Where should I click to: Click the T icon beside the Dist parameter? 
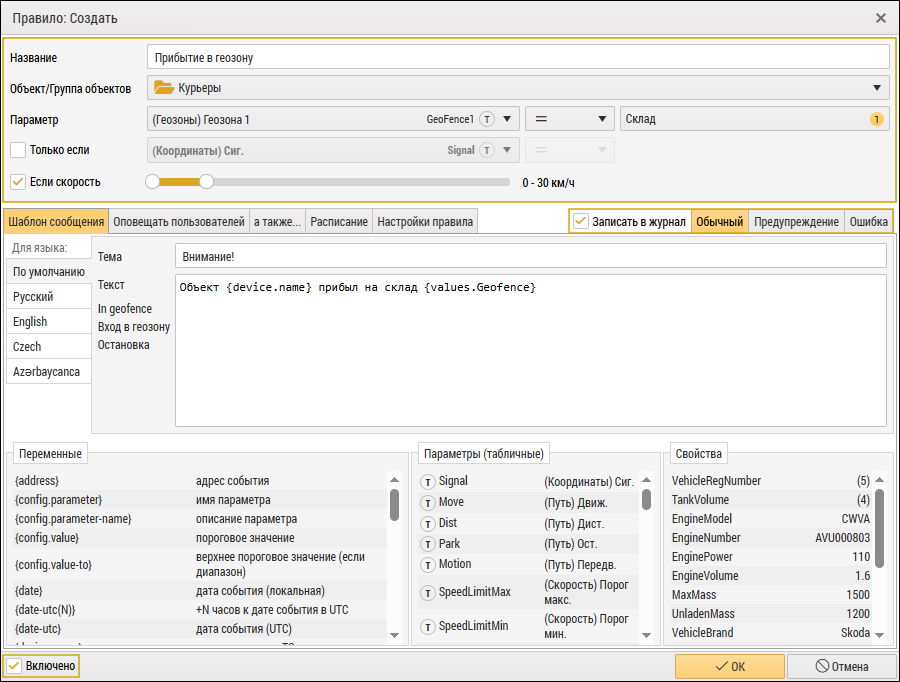coord(428,523)
